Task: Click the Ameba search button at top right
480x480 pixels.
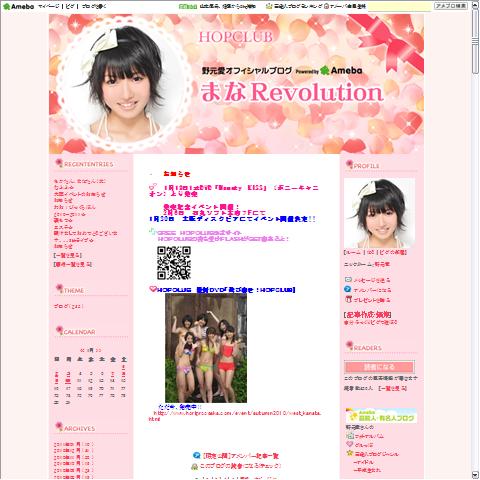Action: pyautogui.click(x=451, y=6)
